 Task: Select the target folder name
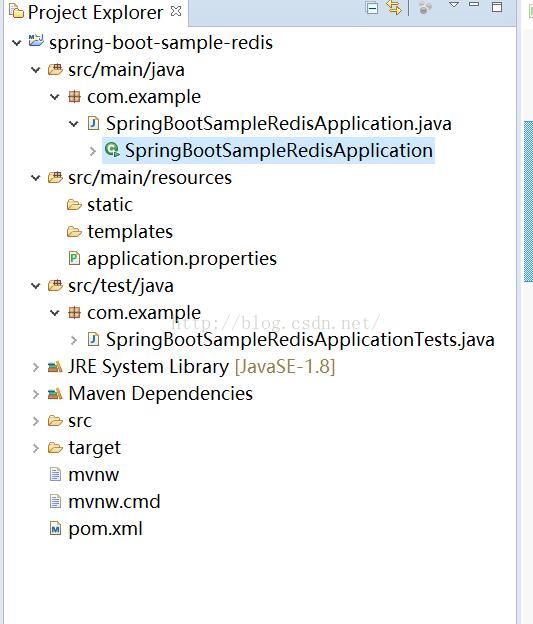coord(94,448)
